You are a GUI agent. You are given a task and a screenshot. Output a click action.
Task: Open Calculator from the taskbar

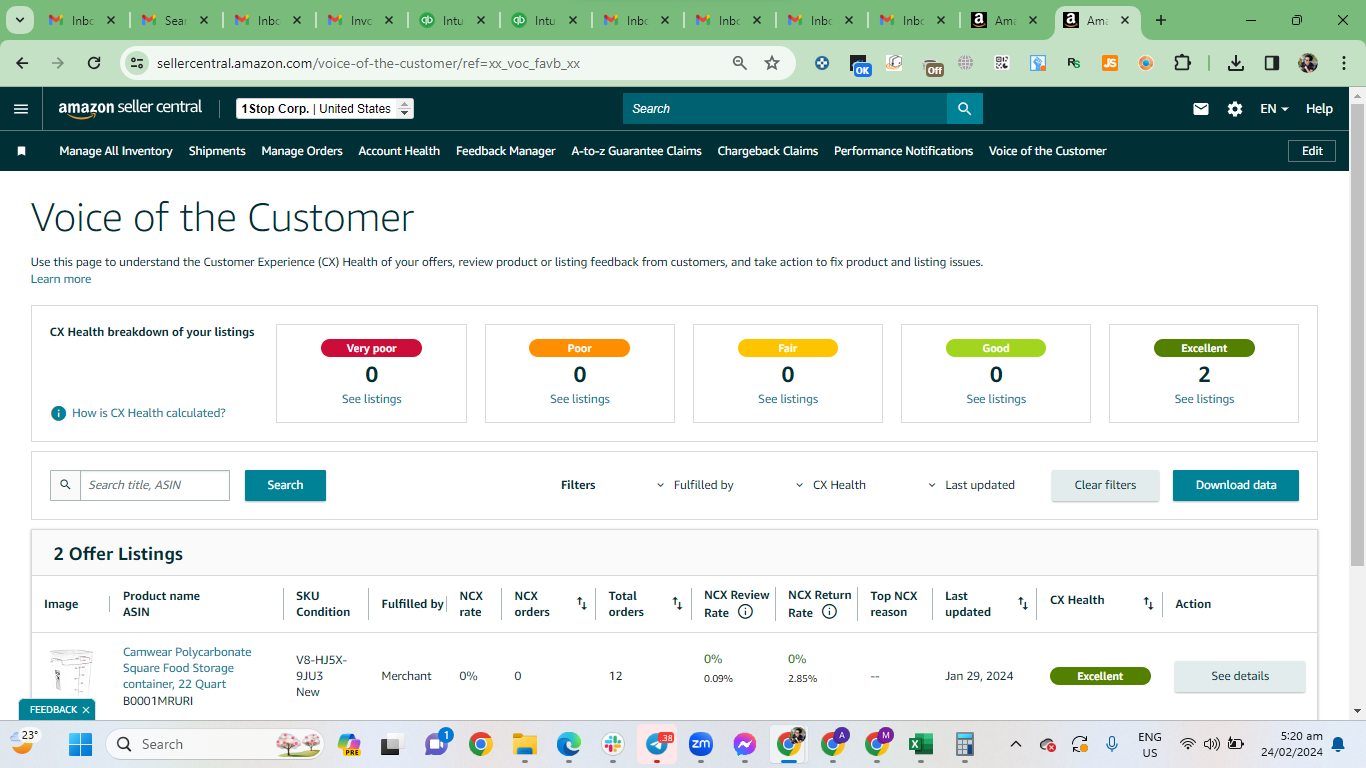[x=964, y=744]
